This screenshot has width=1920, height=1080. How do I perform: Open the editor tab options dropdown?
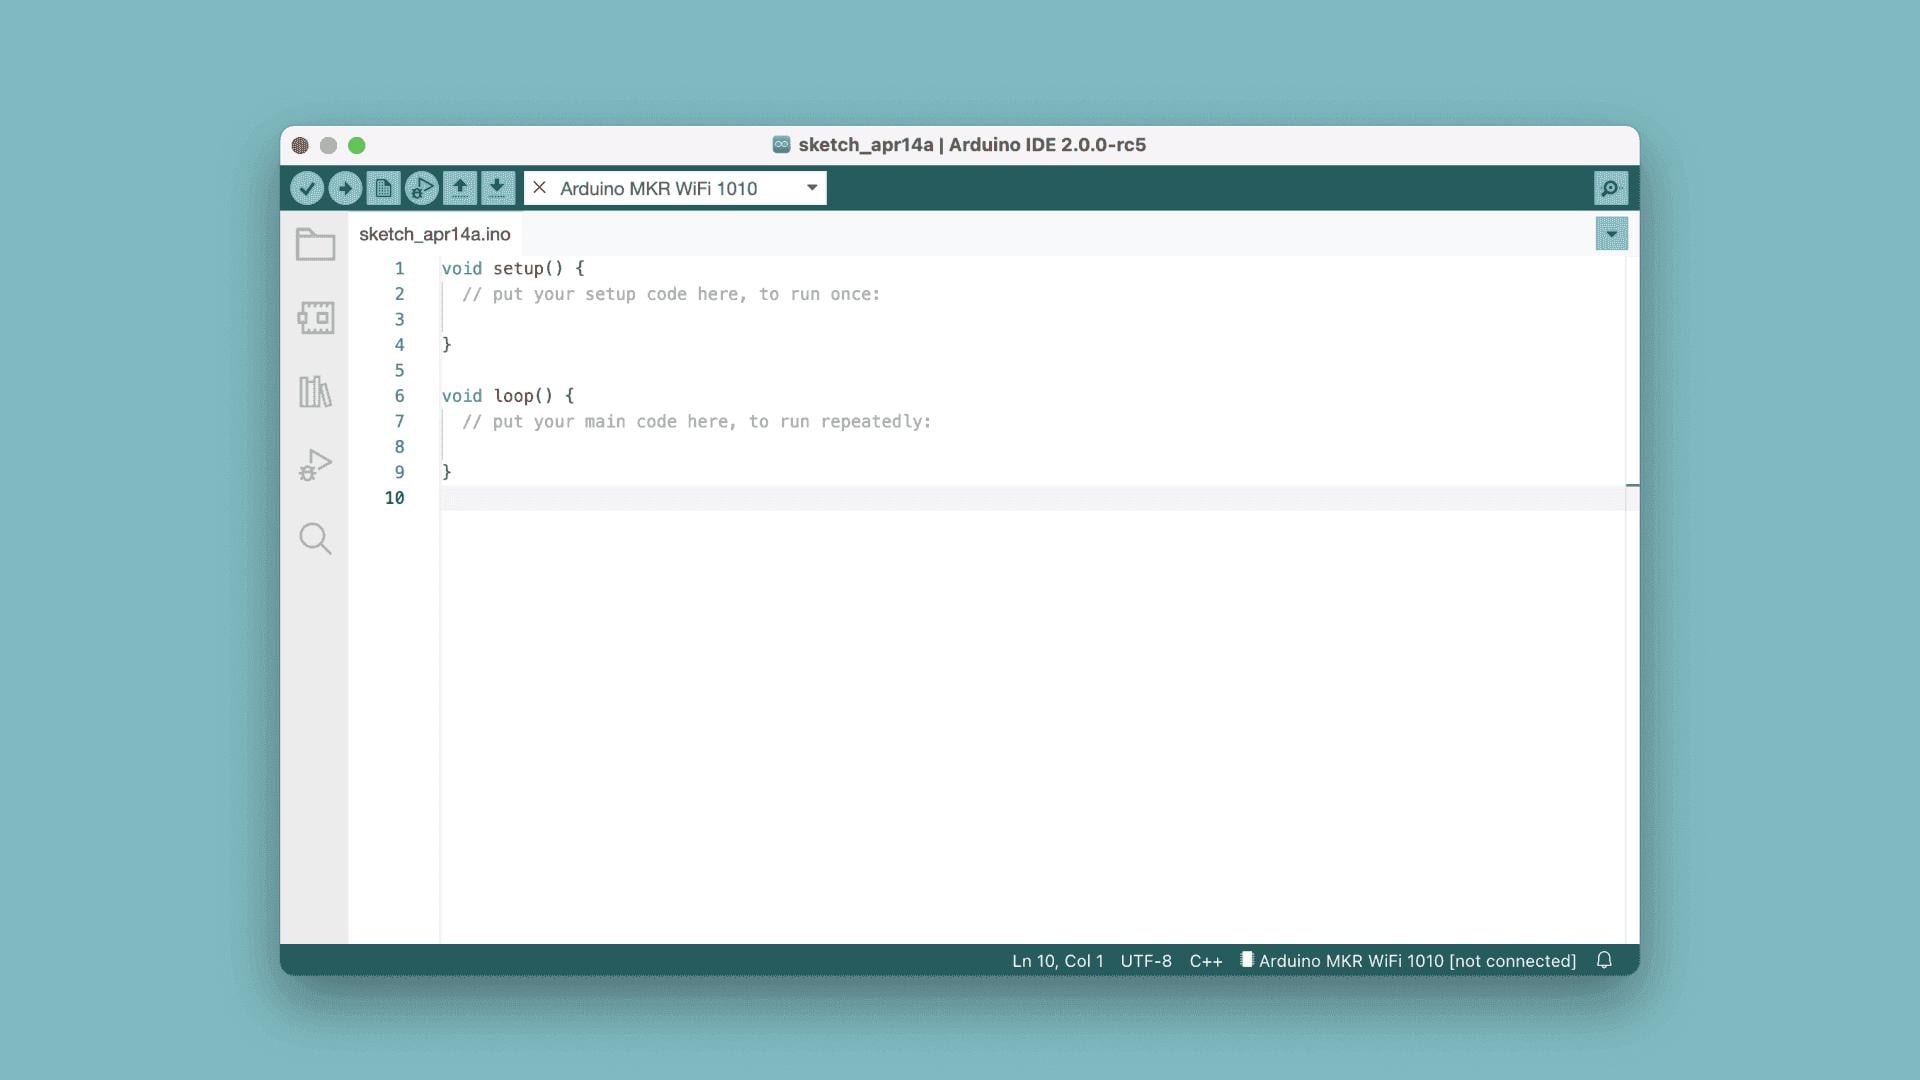coord(1611,233)
